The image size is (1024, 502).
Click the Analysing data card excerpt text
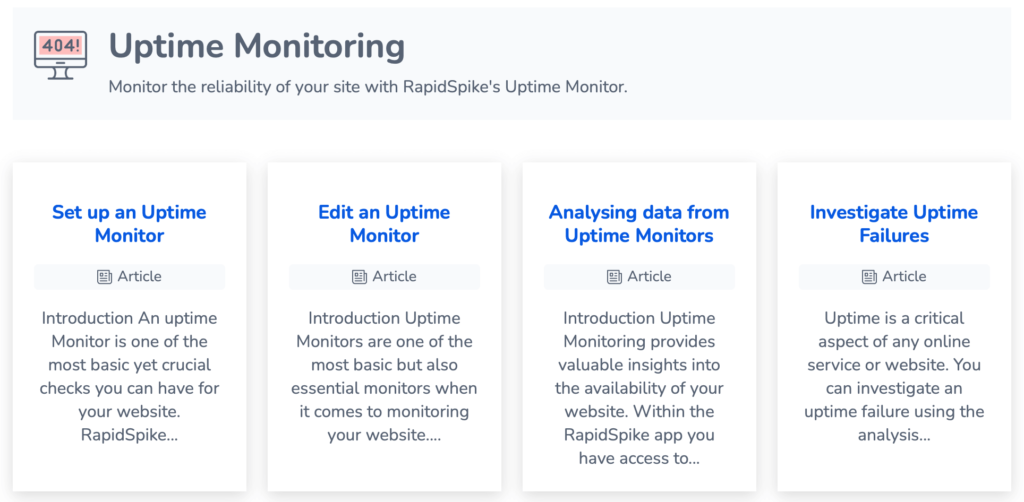pos(639,388)
